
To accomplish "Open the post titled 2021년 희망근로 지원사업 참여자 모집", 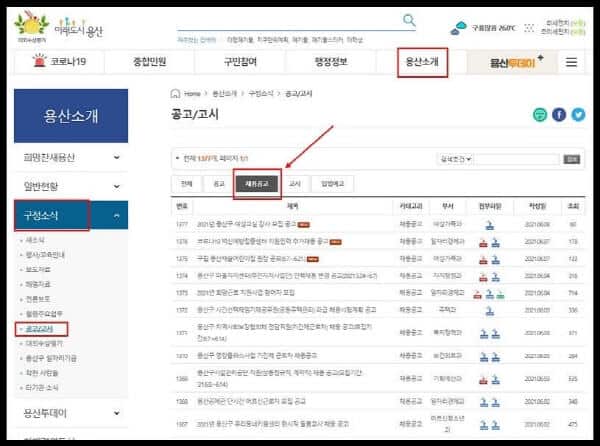I will (246, 293).
